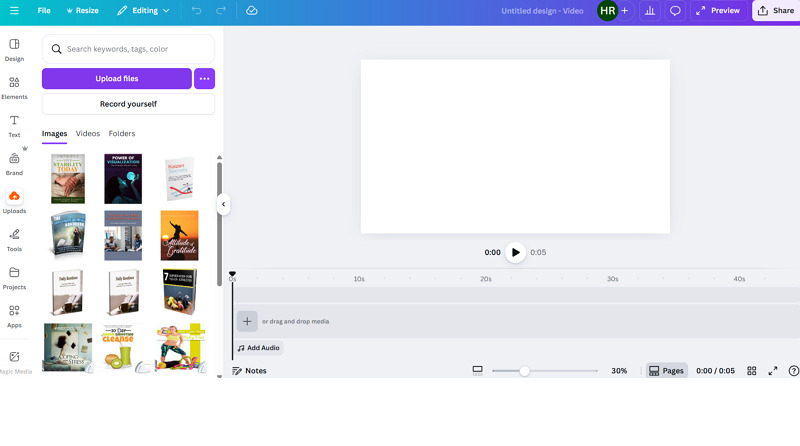The width and height of the screenshot is (800, 446).
Task: Collapse the side panel with the arrow handle
Action: [x=224, y=204]
